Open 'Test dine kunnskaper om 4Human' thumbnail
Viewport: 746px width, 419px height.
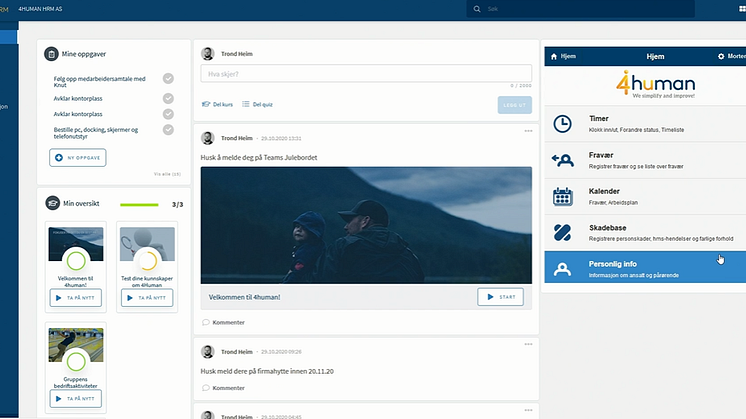(147, 244)
